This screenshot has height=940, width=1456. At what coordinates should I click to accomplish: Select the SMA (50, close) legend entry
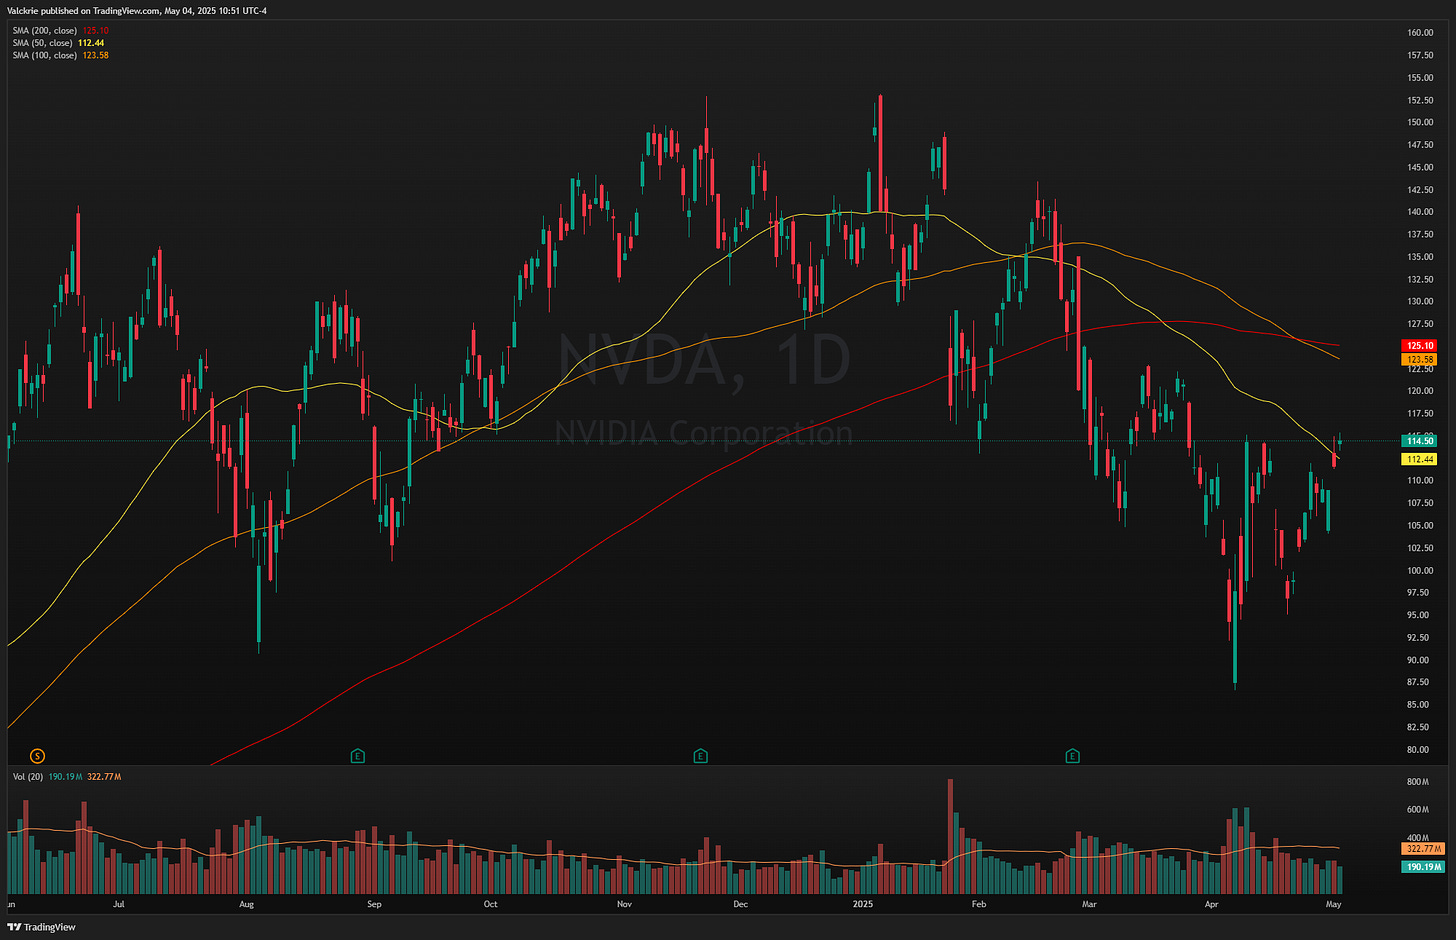pyautogui.click(x=59, y=43)
